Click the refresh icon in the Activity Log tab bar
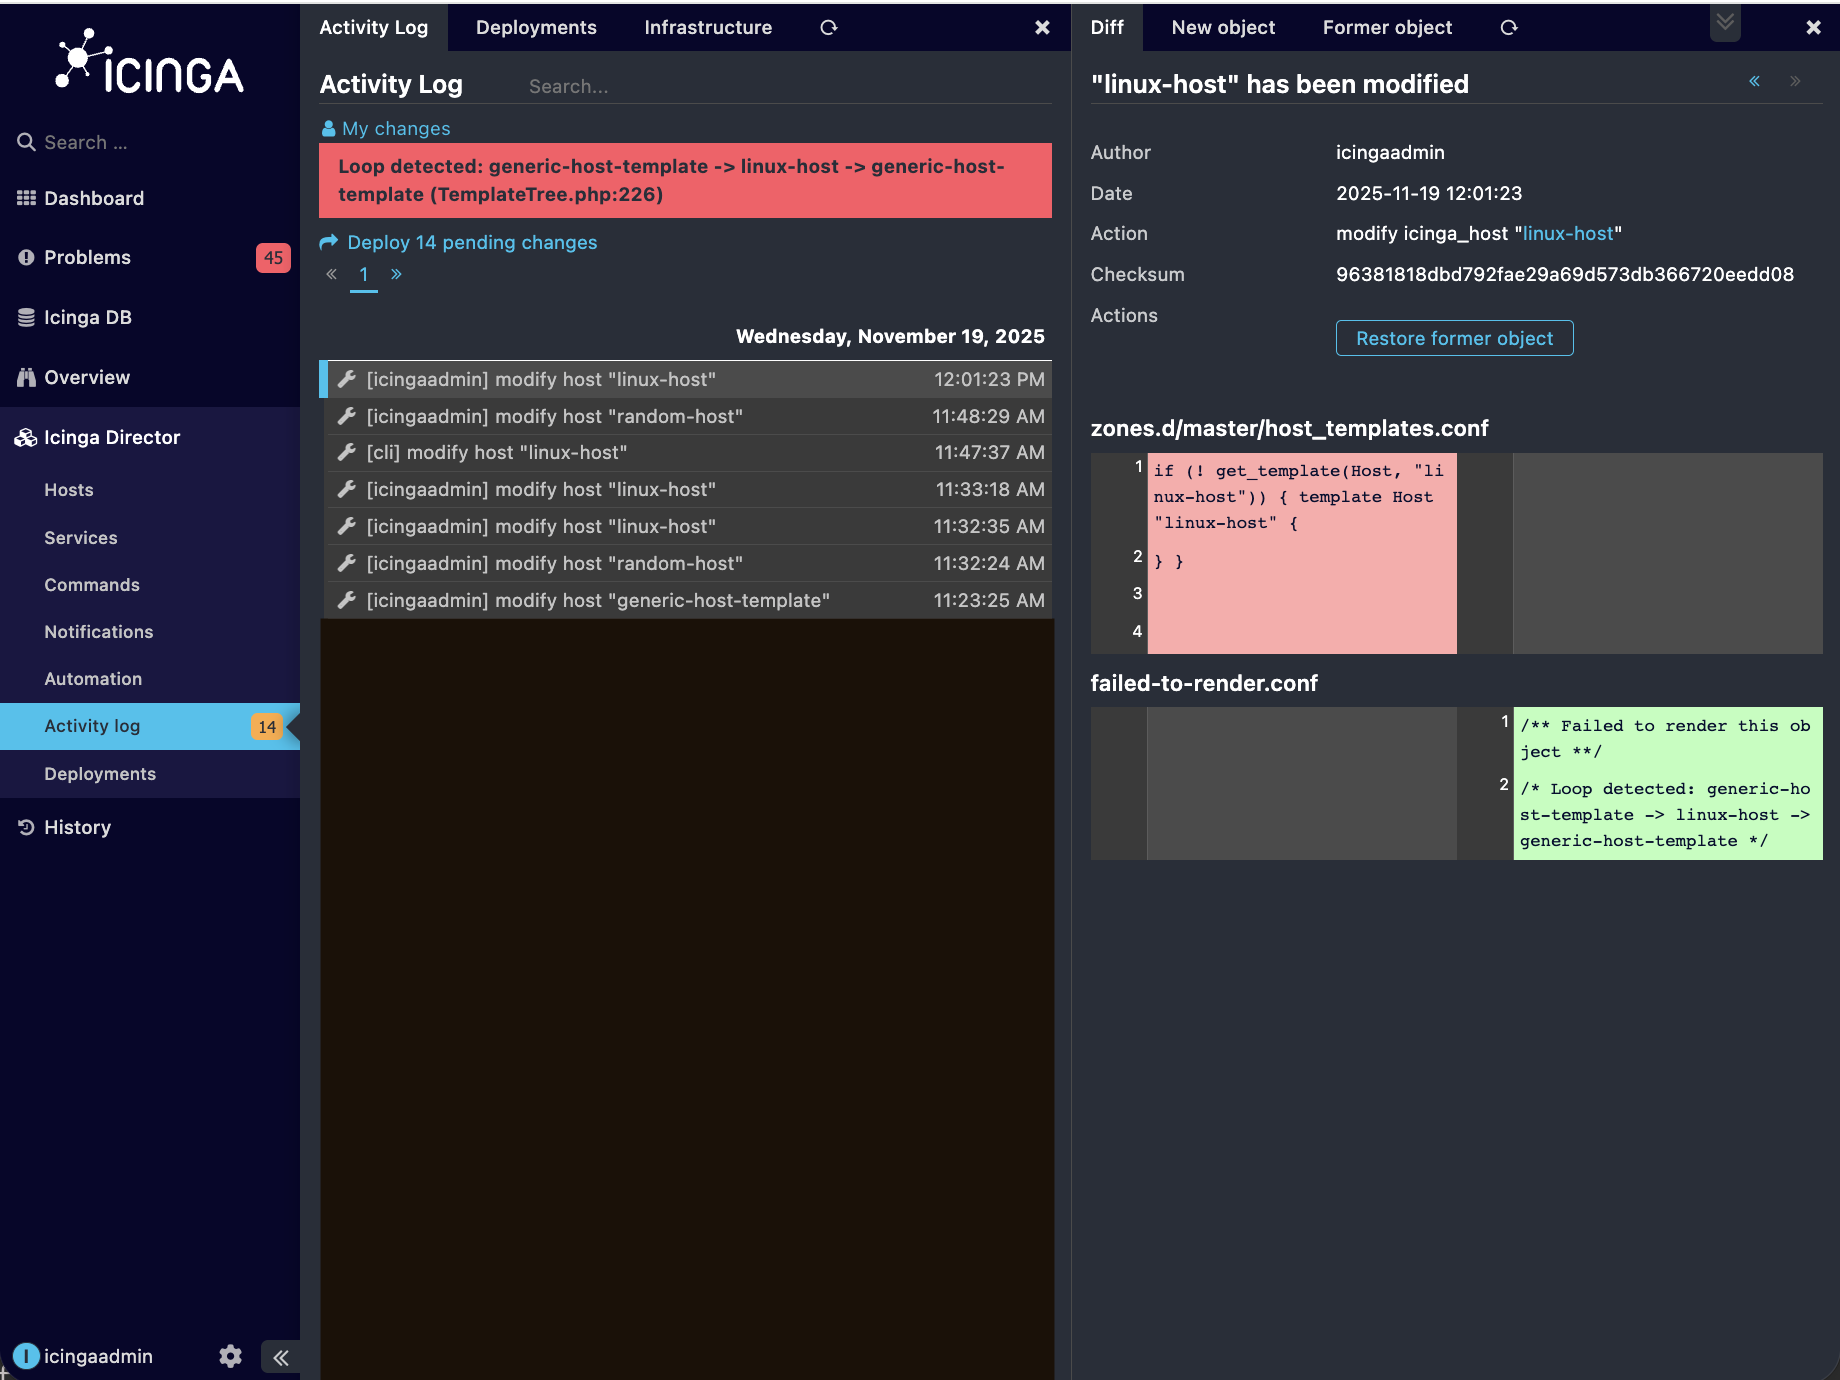 pyautogui.click(x=828, y=28)
